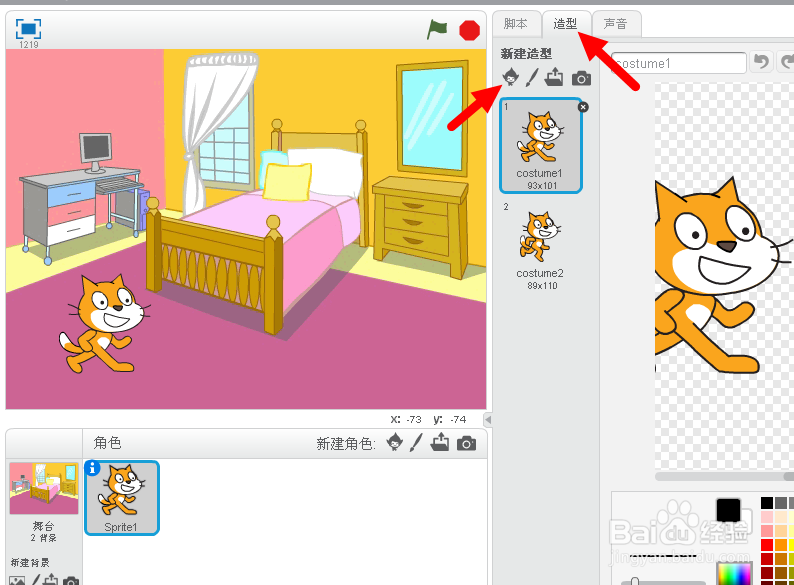Open the 造型 costumes tab
The height and width of the screenshot is (585, 794).
tap(566, 24)
